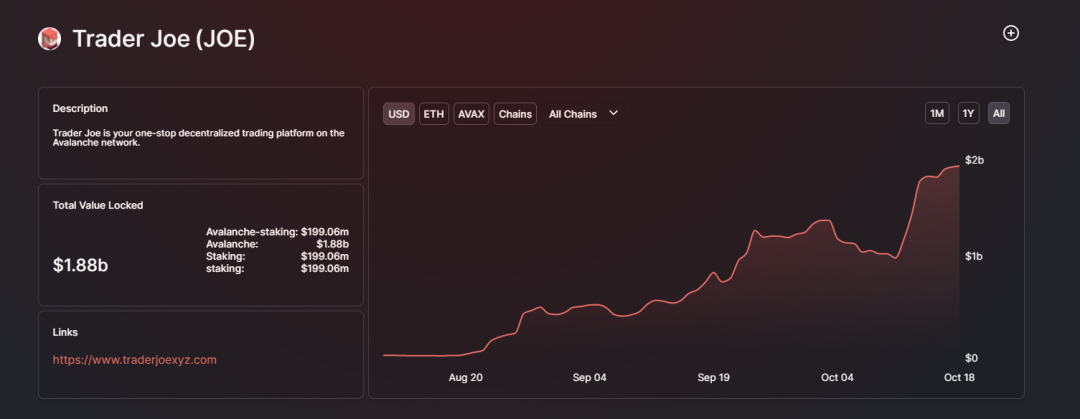This screenshot has width=1080, height=419.
Task: Open the traderjoexyz.com link
Action: point(135,360)
